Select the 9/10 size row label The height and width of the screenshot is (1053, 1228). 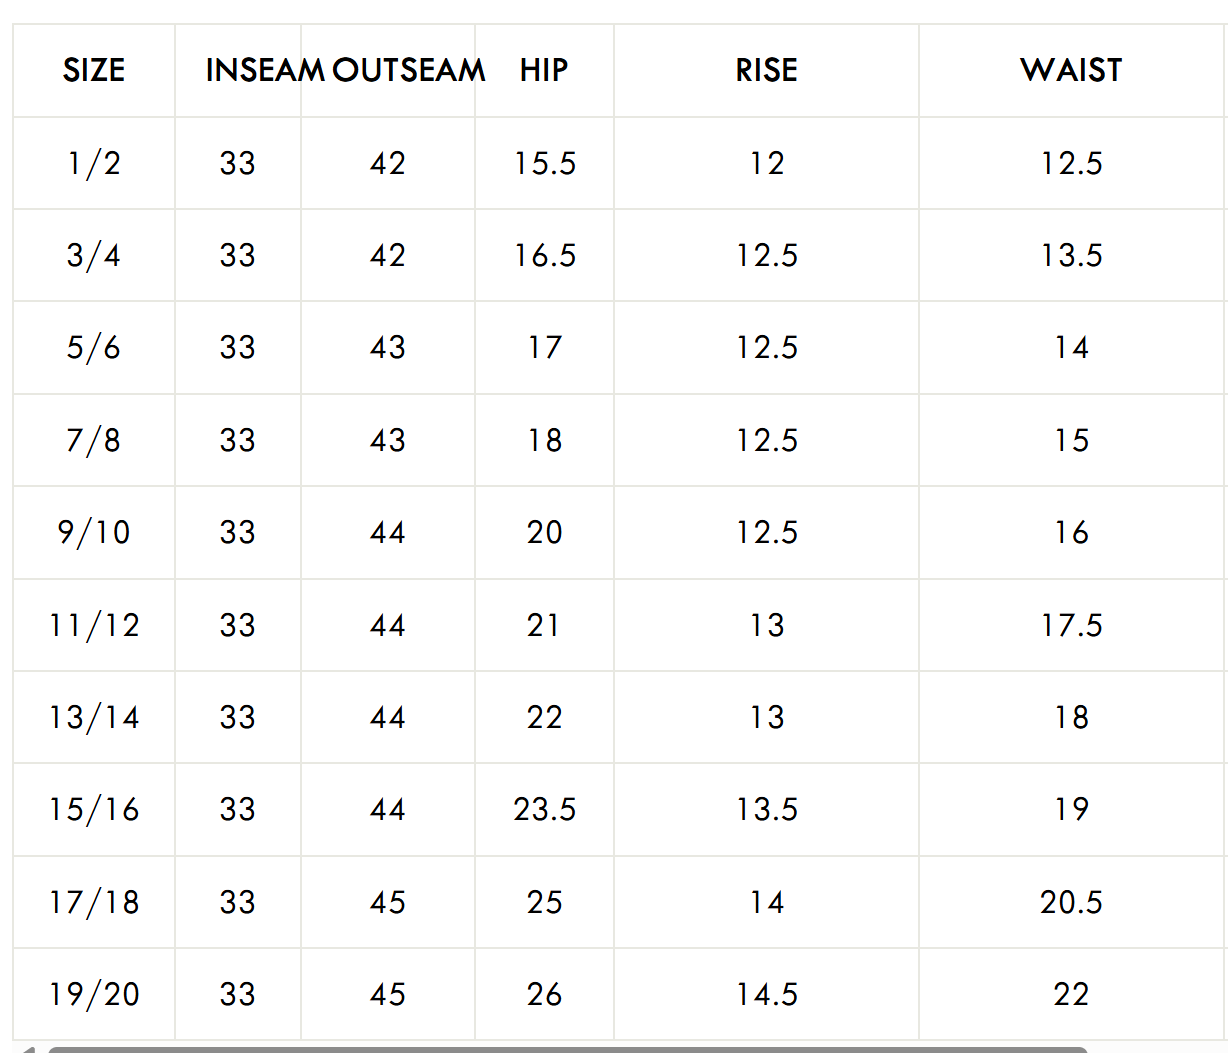94,532
